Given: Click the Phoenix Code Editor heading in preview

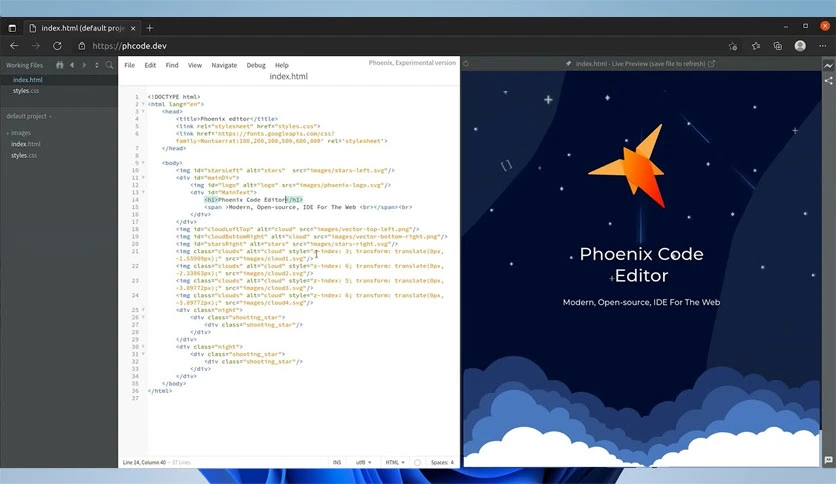Looking at the screenshot, I should pos(641,264).
